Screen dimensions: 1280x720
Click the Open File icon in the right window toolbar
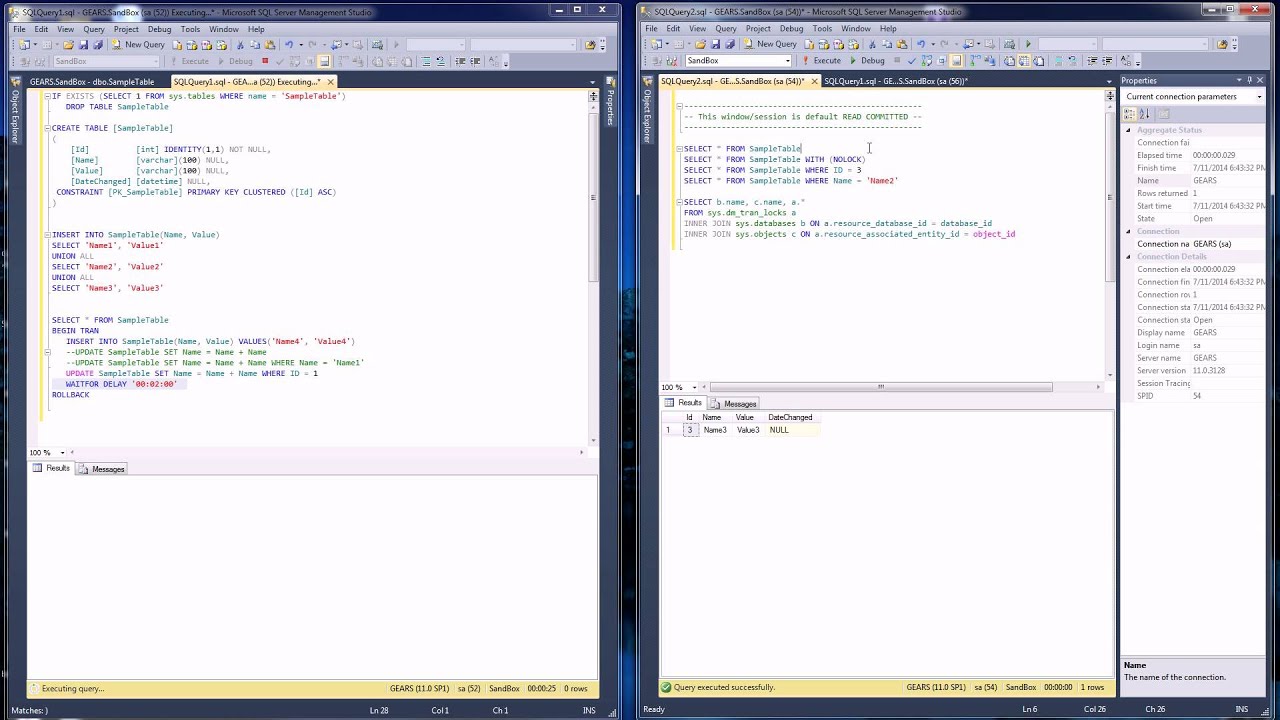(x=700, y=44)
